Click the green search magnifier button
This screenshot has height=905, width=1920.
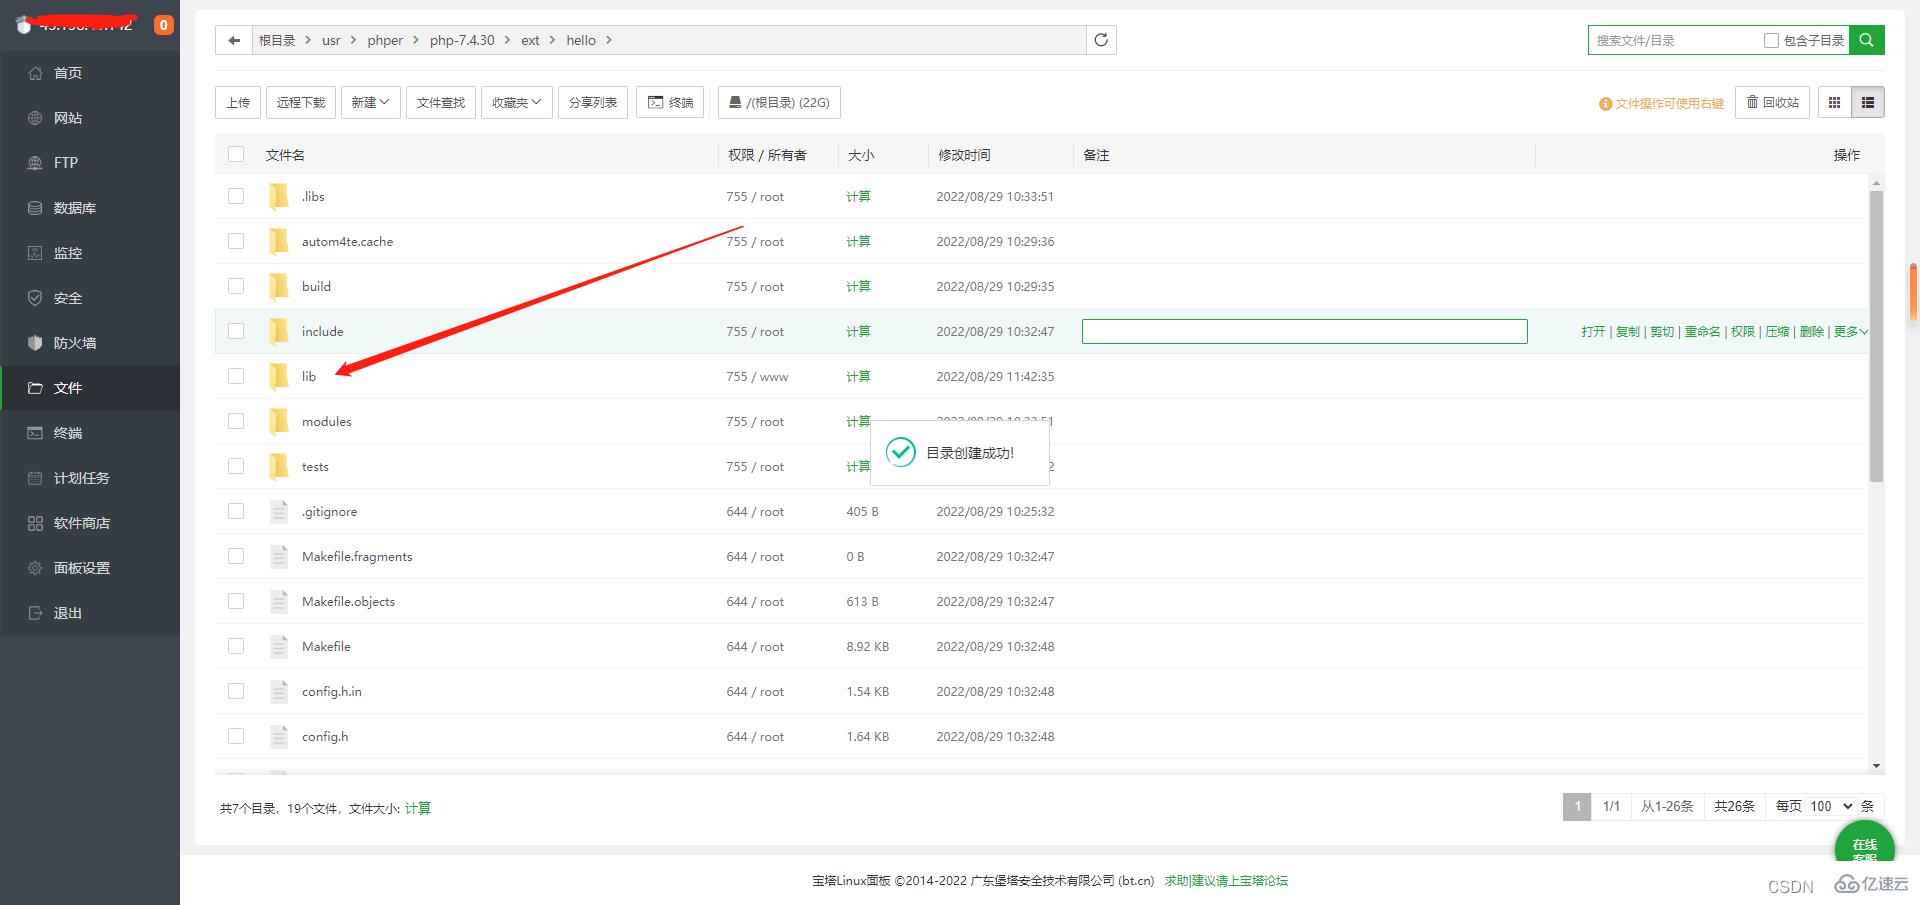pyautogui.click(x=1866, y=40)
